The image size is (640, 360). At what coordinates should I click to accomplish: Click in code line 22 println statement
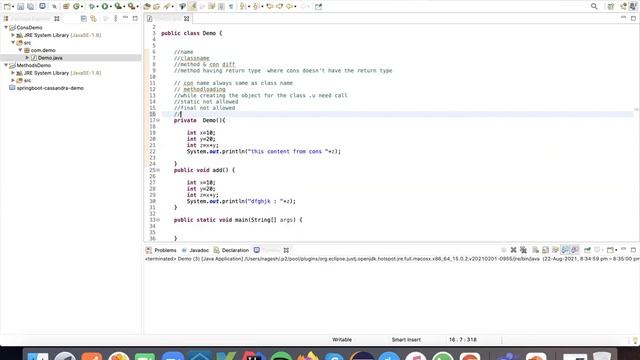[x=264, y=151]
